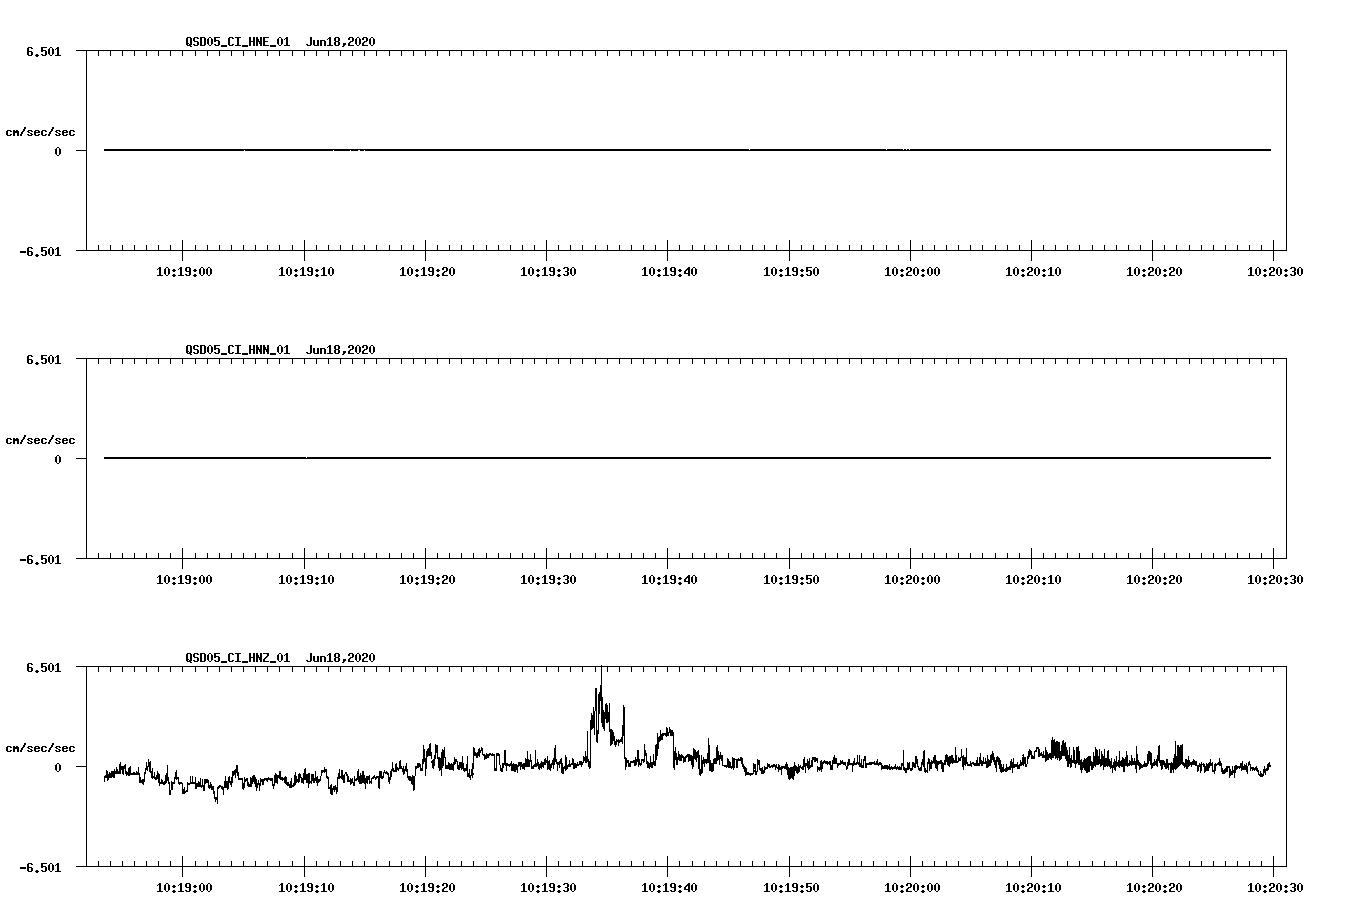
Task: Click the 10:20:00 time label under HNE plot
Action: [x=911, y=271]
